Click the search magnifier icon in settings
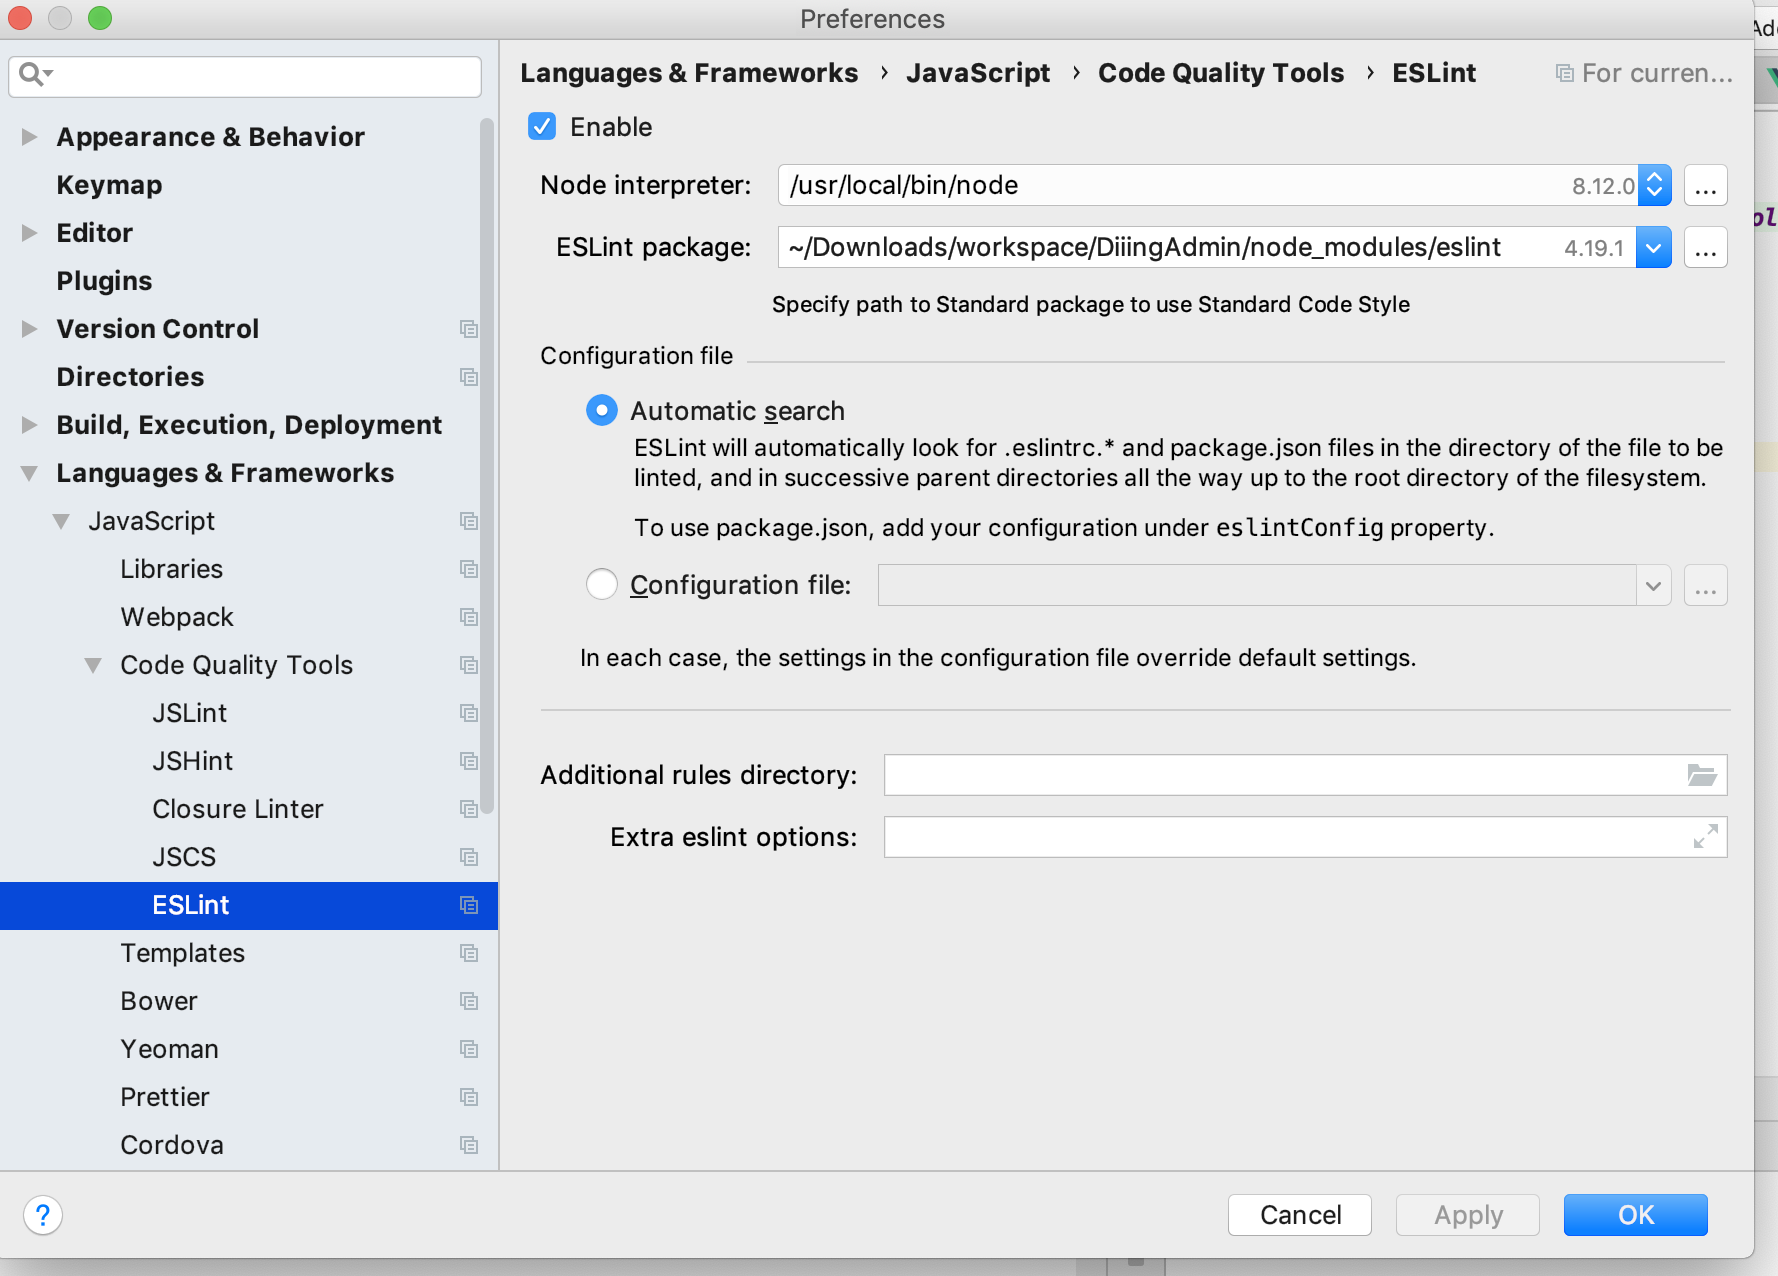 coord(35,74)
